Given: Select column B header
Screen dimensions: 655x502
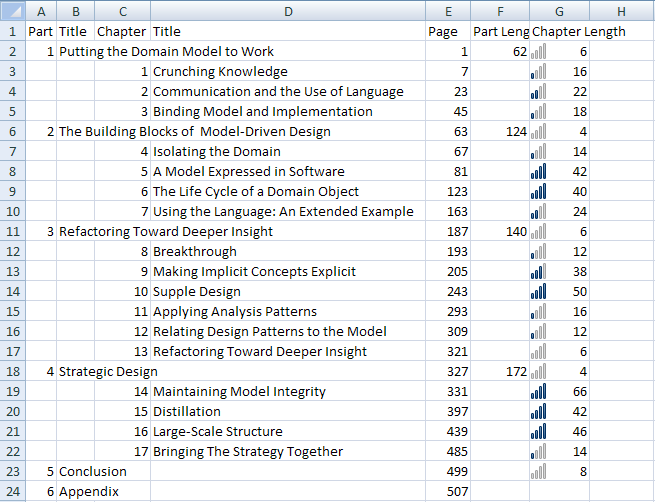Looking at the screenshot, I should 76,11.
